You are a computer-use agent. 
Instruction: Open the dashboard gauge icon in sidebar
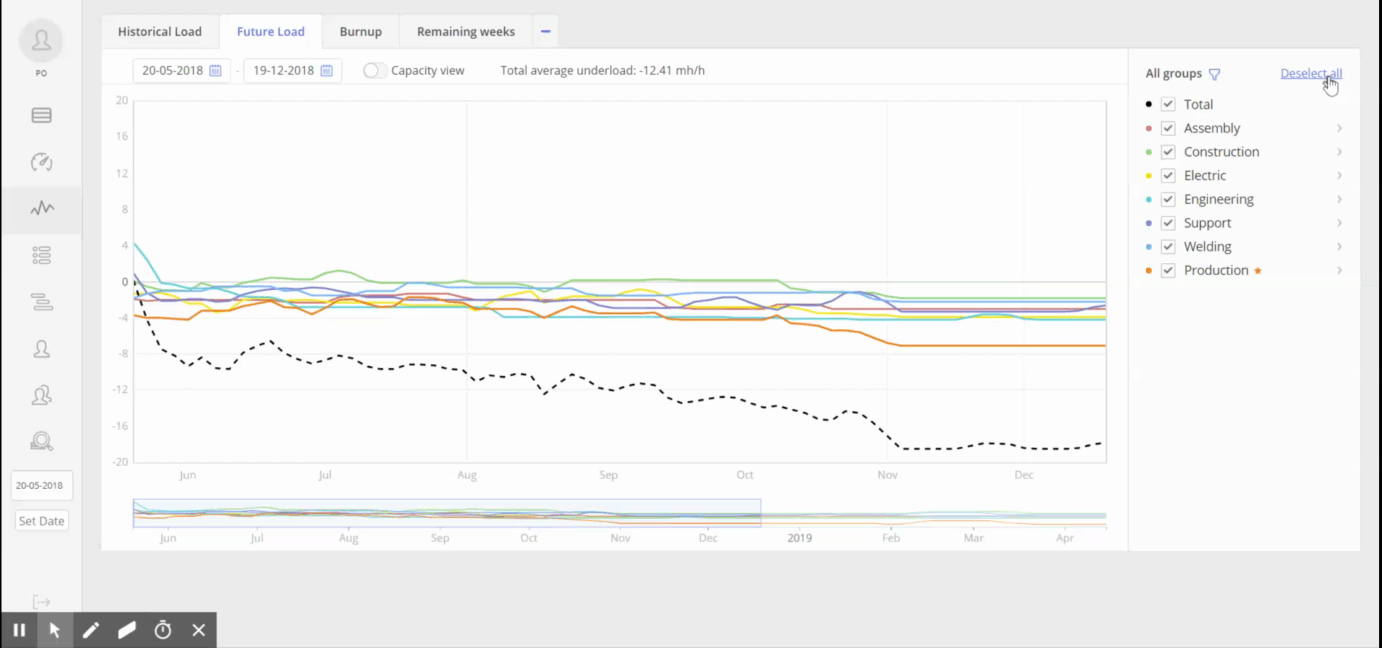tap(41, 162)
